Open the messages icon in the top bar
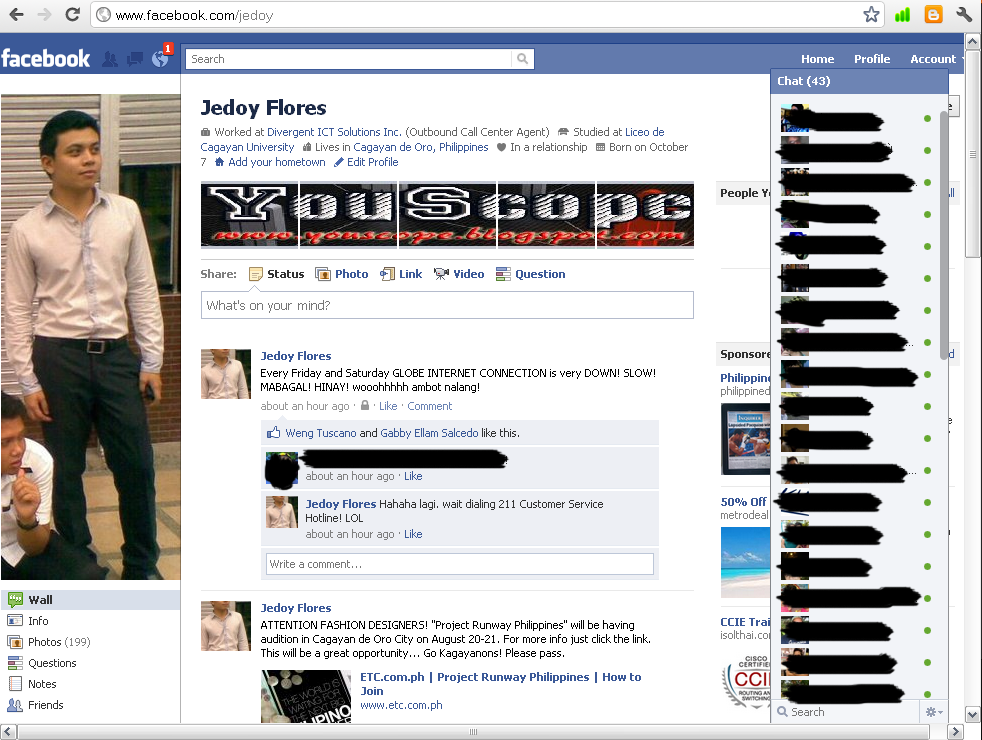The image size is (982, 740). [x=134, y=58]
